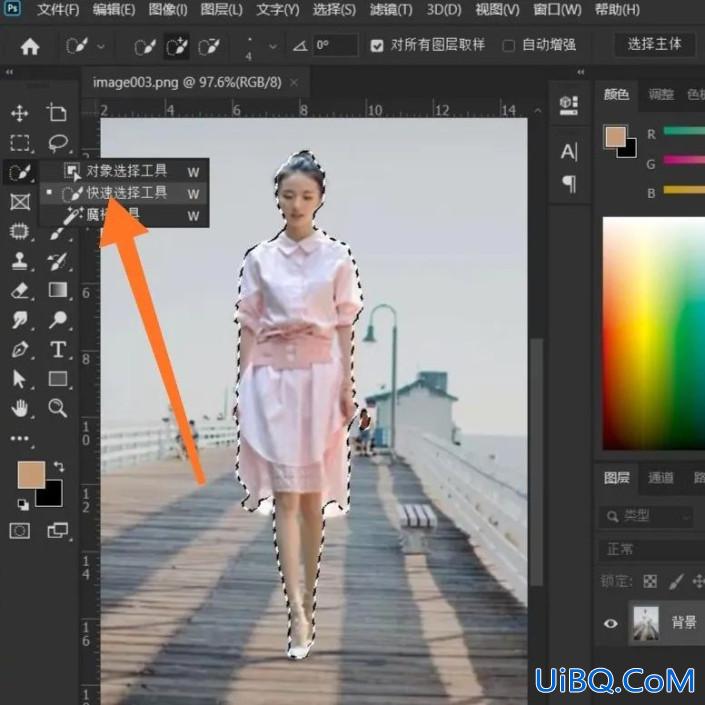Open 图像(I) menu

(x=168, y=9)
